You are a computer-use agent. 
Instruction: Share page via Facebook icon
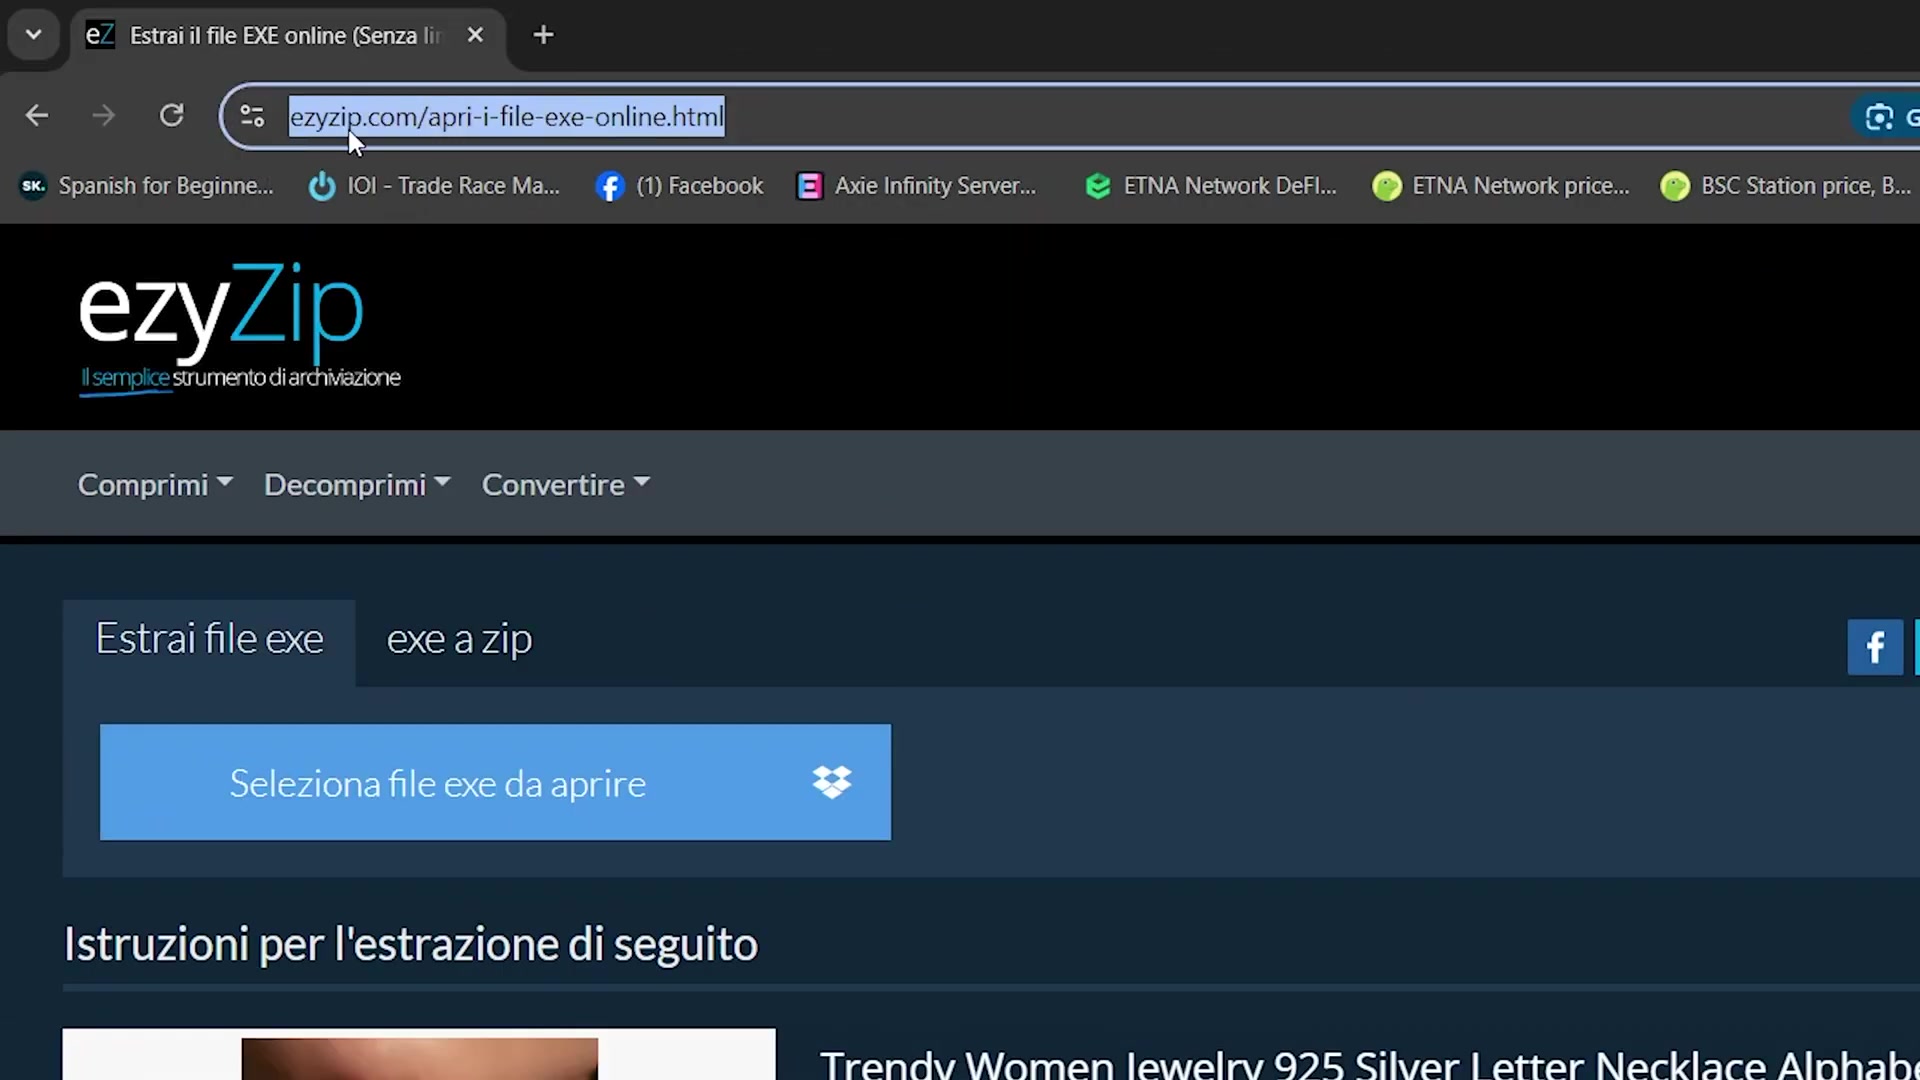pyautogui.click(x=1875, y=648)
